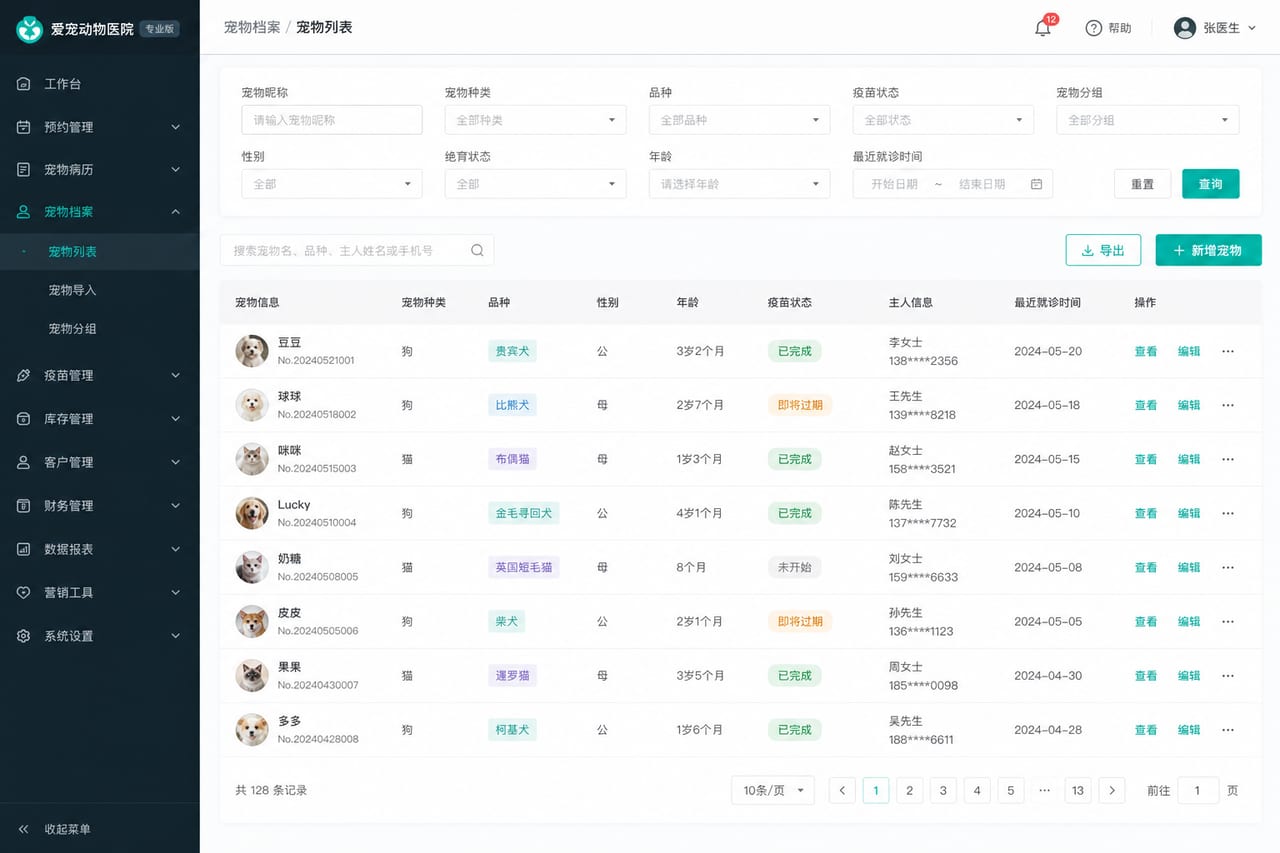Click the 数据报表 chart icon

tap(24, 549)
